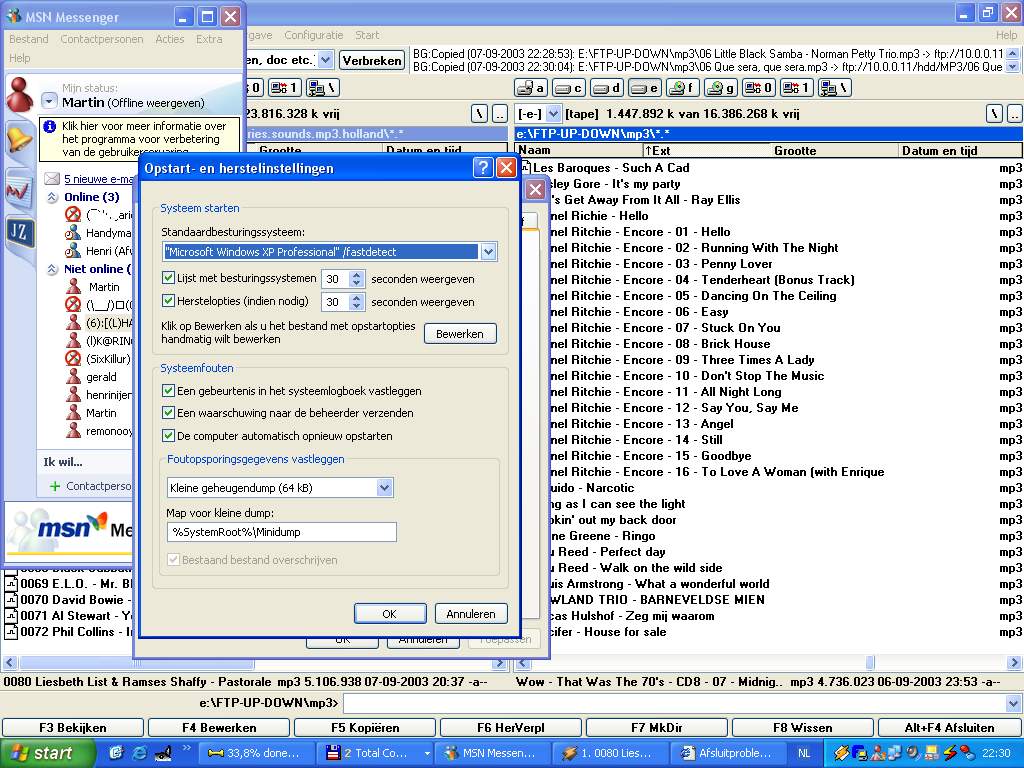
Task: Open Start menu in Total Commander
Action: 367,35
